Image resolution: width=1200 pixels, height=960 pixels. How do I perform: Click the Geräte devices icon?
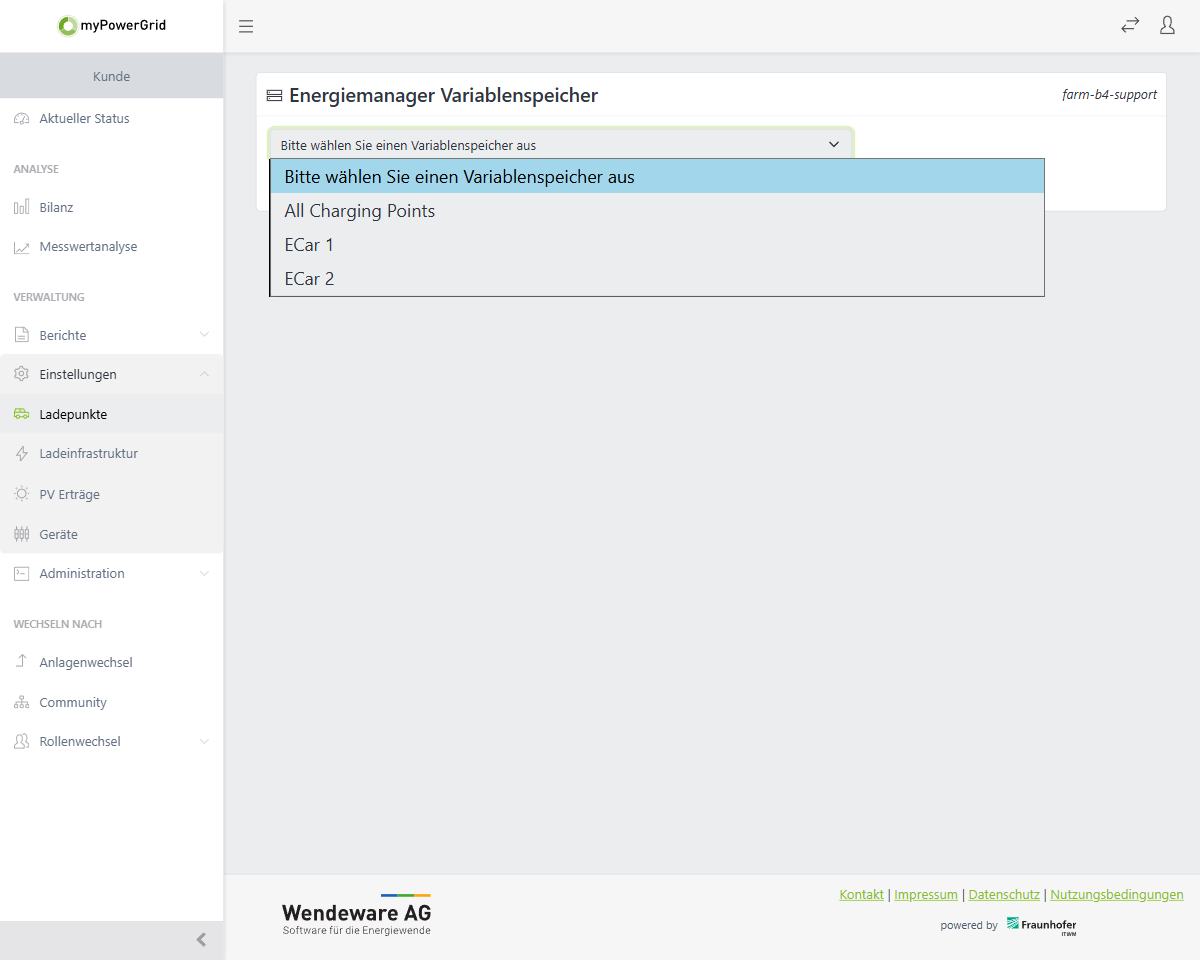(21, 535)
